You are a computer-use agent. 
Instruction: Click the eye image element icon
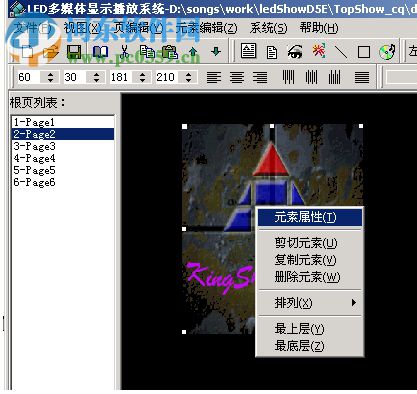pos(295,52)
